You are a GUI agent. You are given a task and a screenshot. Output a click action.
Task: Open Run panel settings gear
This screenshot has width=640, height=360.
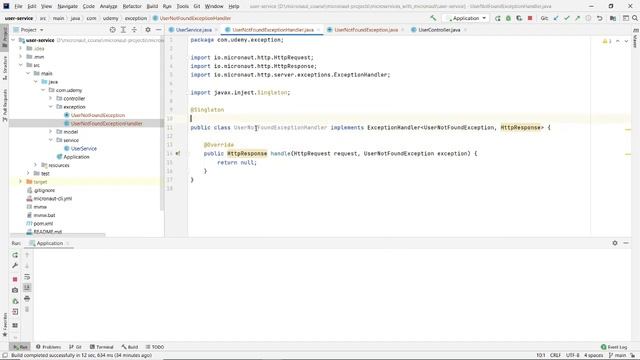[615, 243]
